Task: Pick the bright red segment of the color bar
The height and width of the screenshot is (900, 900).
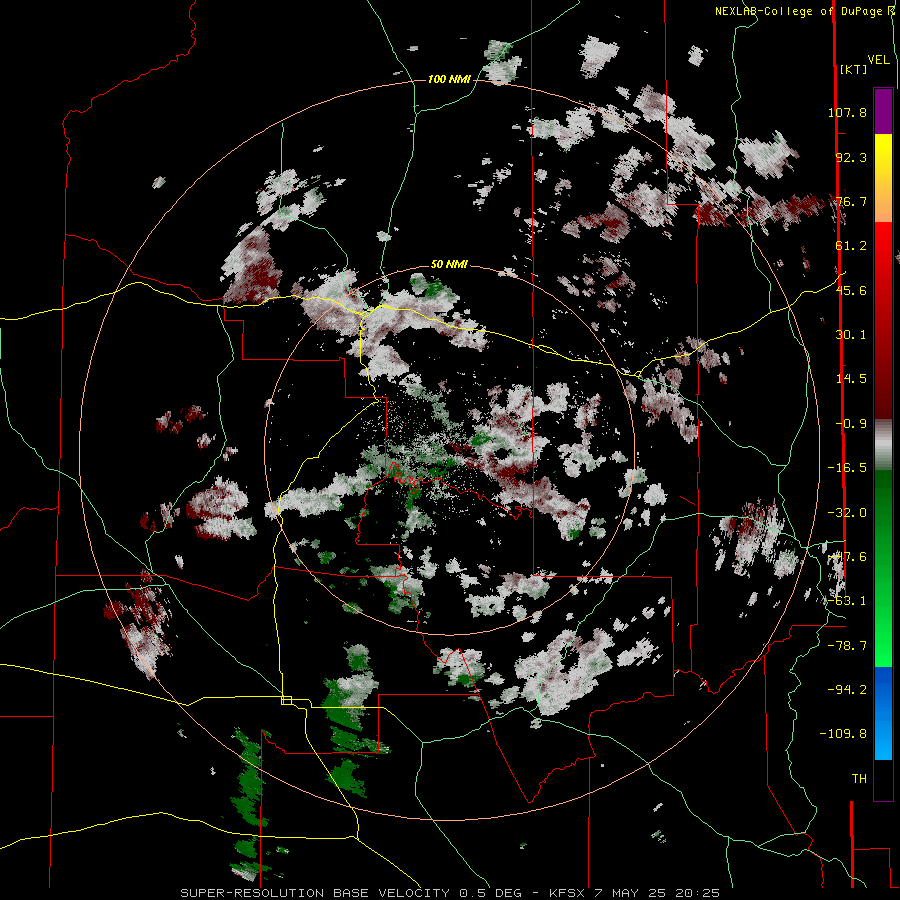Action: tap(883, 253)
